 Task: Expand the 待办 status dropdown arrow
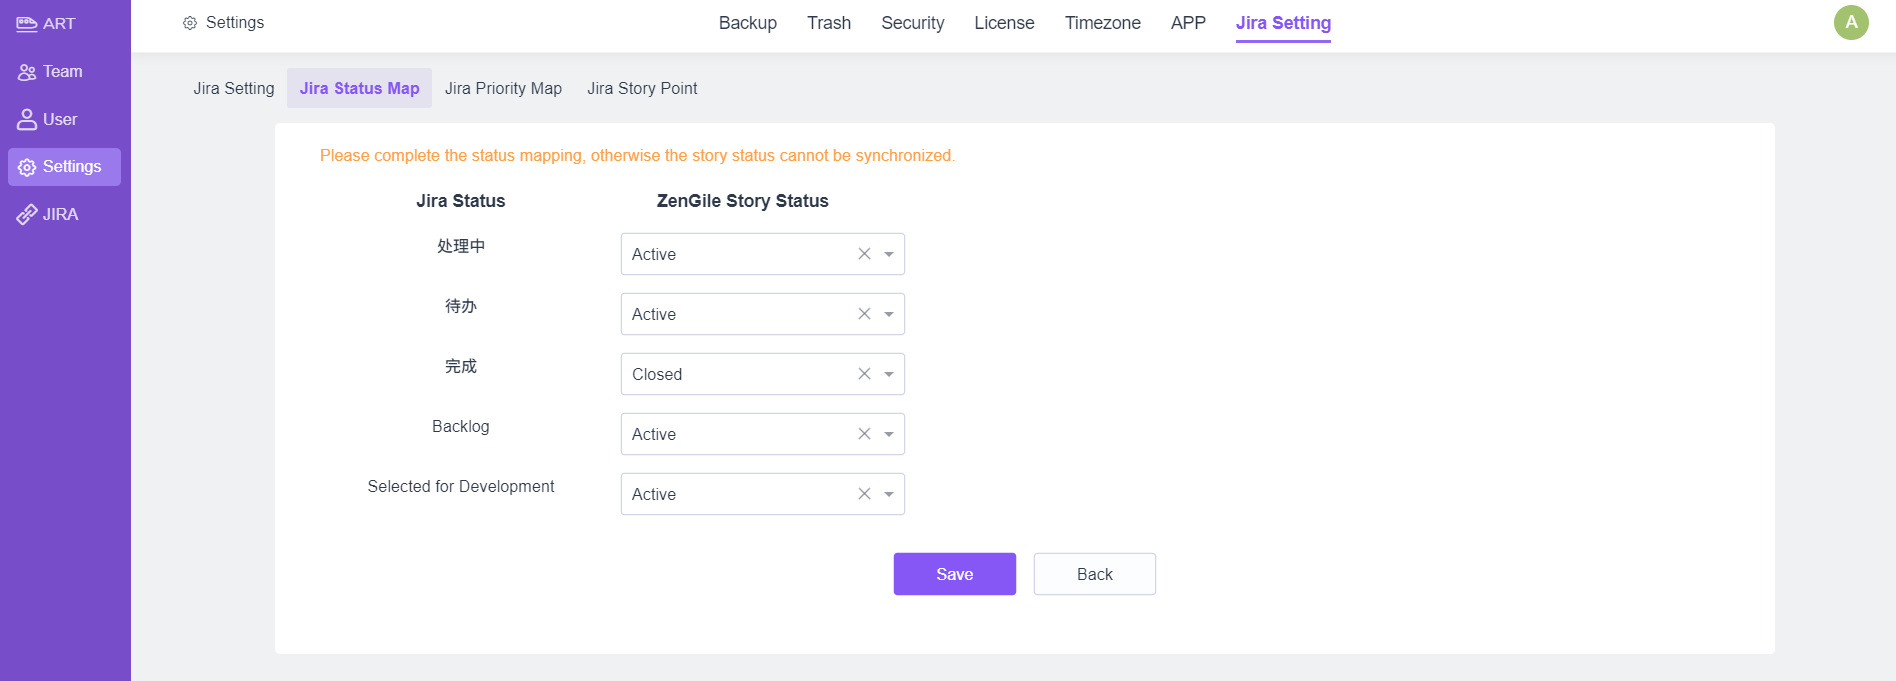(889, 314)
